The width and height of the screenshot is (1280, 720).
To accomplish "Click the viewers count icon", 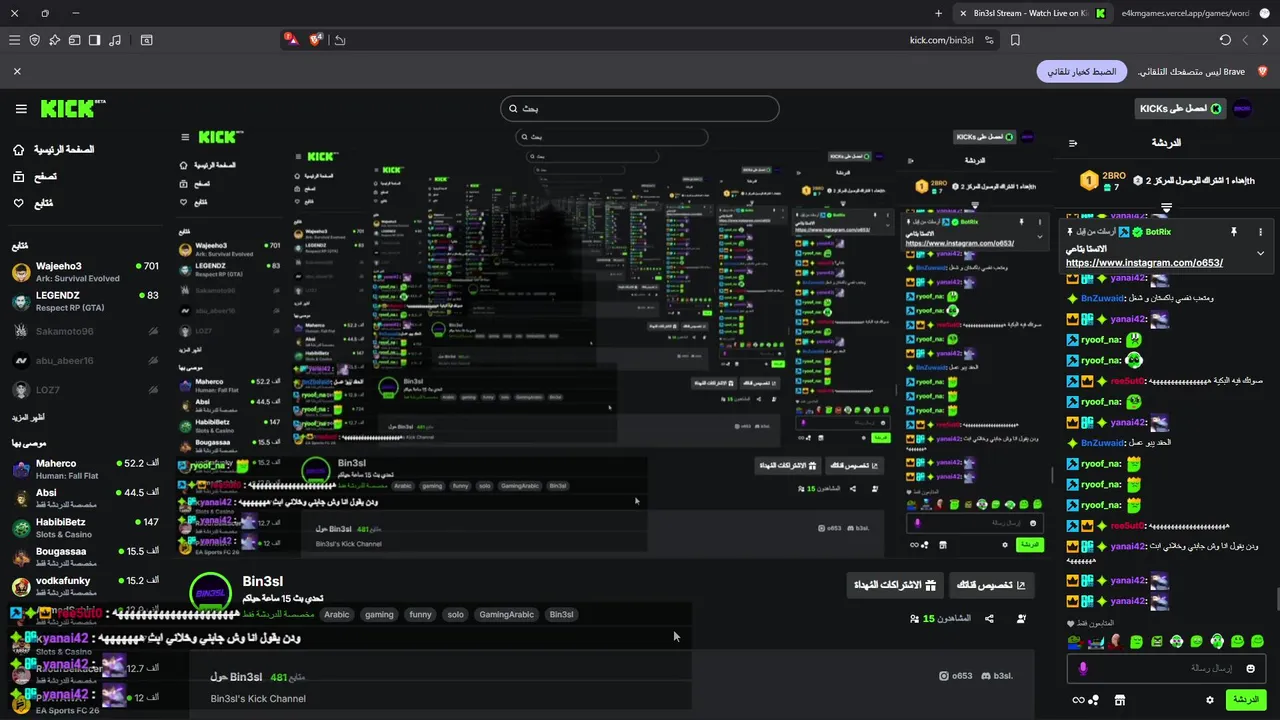I will coord(914,619).
